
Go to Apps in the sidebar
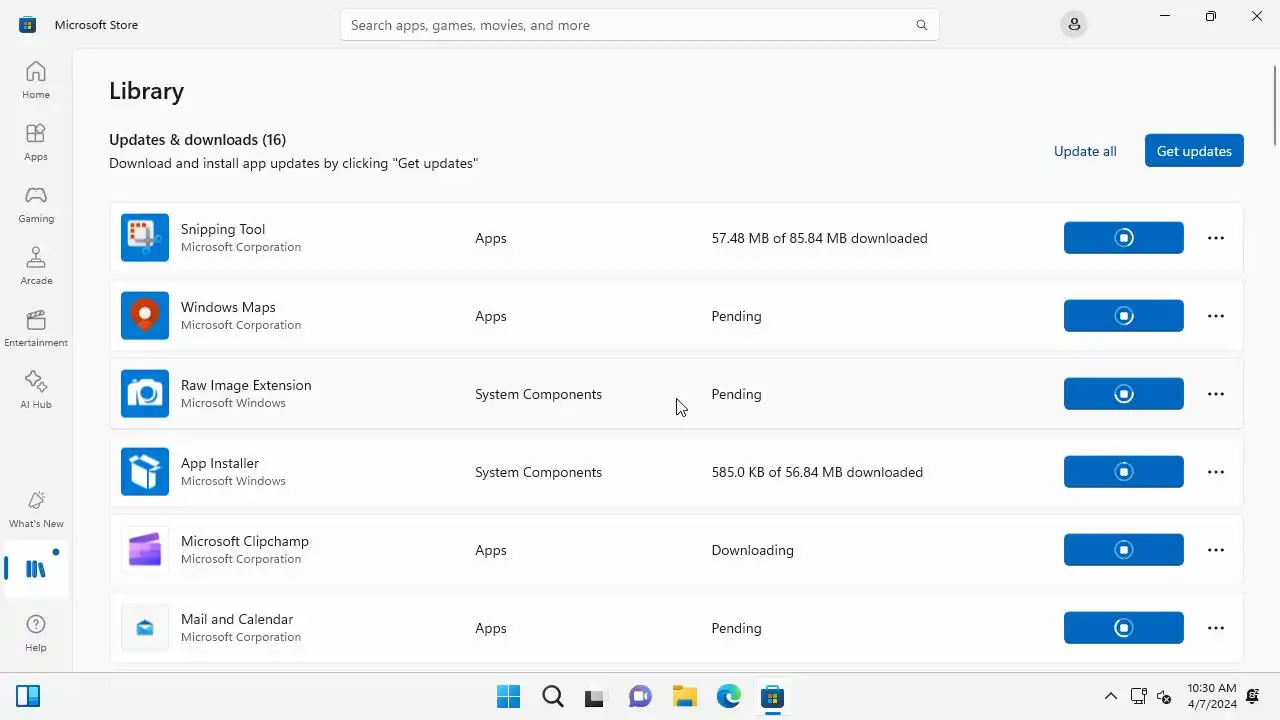click(x=36, y=142)
